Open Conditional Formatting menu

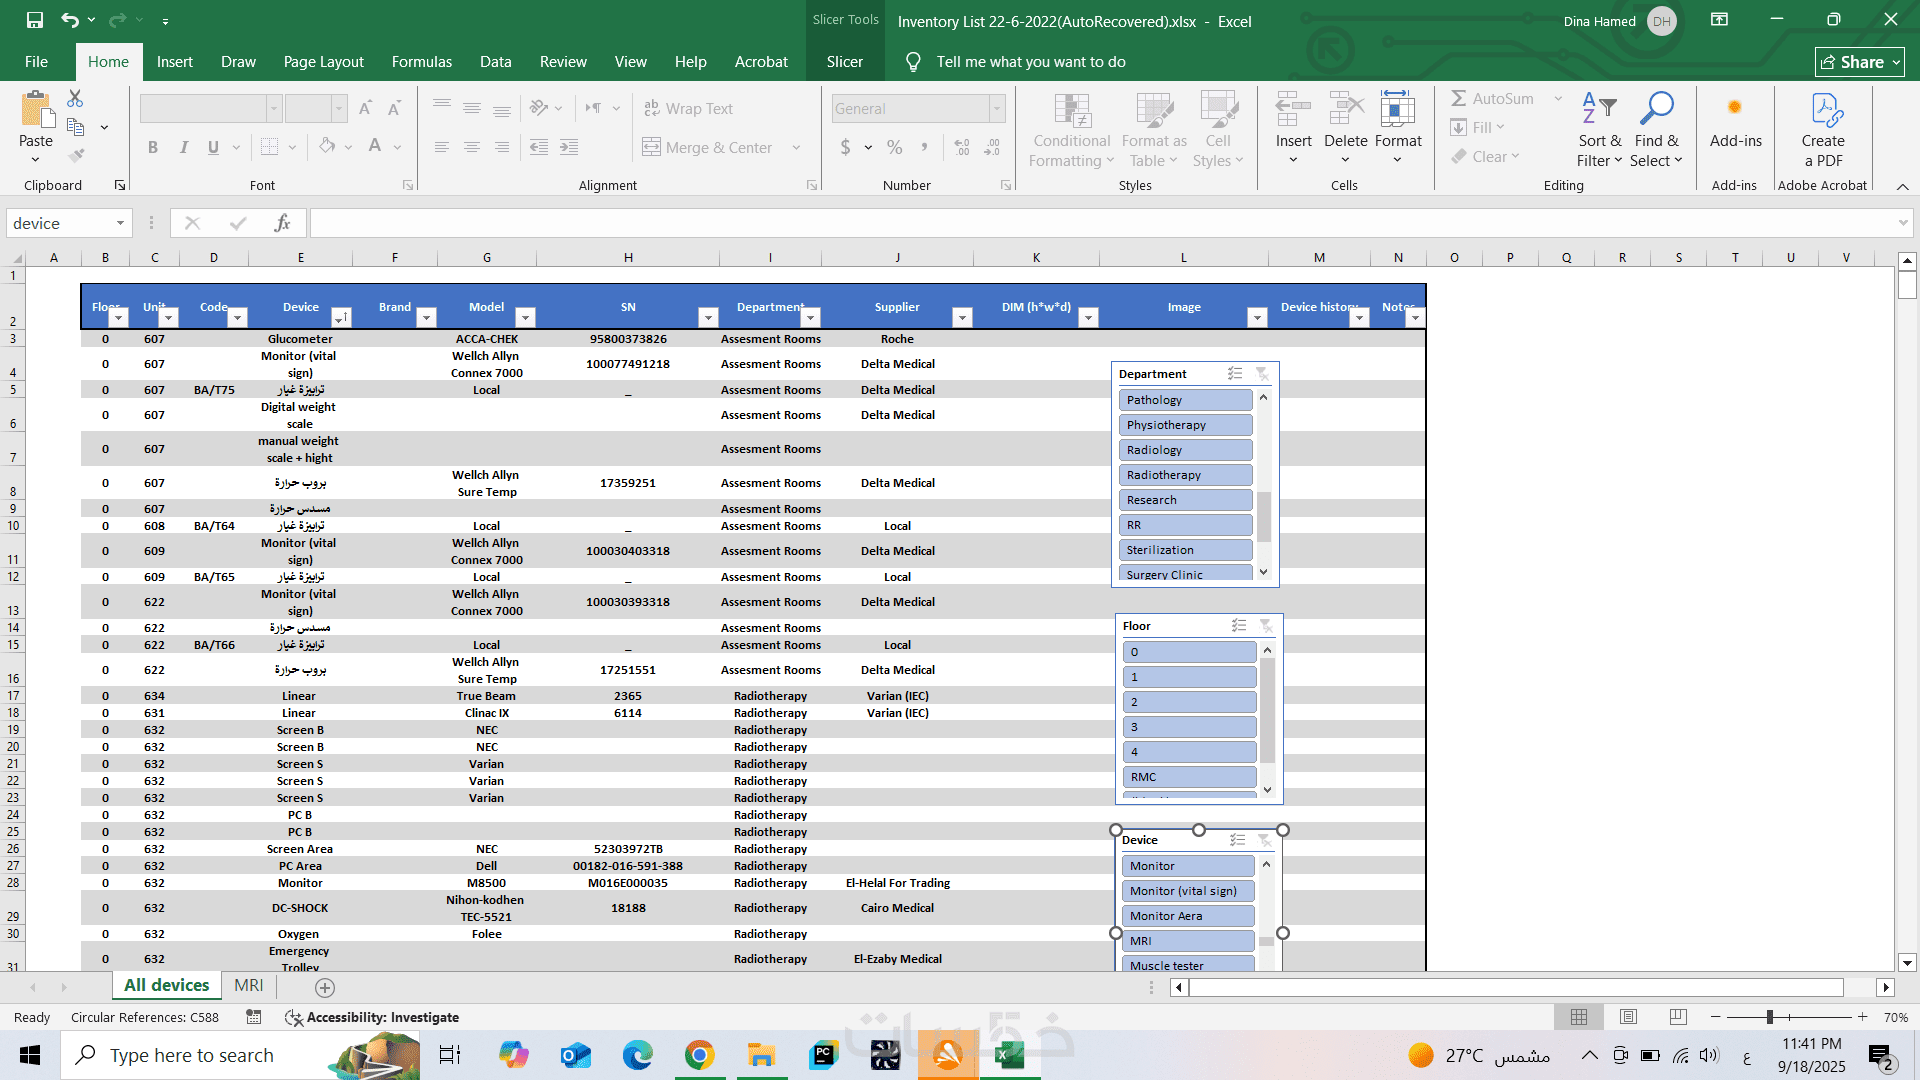[1071, 131]
